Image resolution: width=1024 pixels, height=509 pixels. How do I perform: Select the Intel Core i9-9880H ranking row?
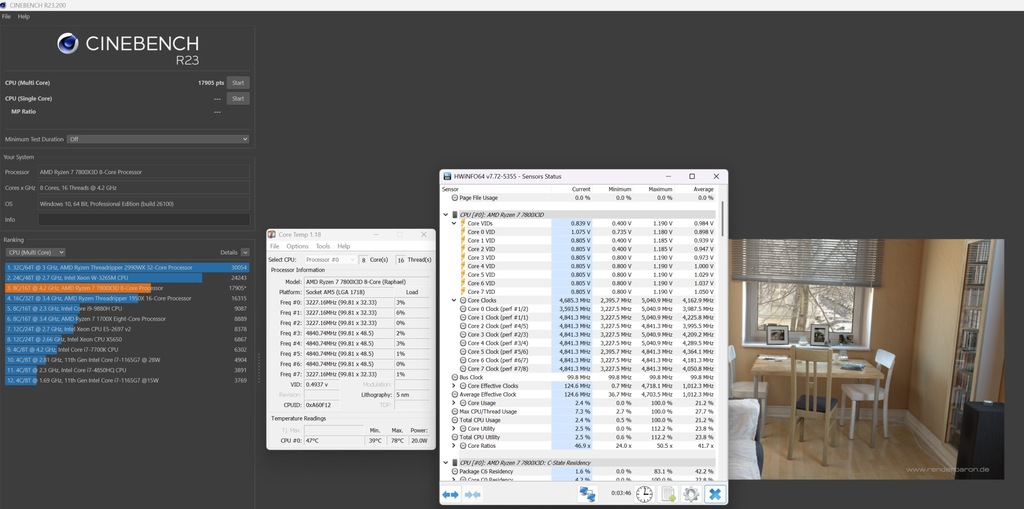click(127, 308)
